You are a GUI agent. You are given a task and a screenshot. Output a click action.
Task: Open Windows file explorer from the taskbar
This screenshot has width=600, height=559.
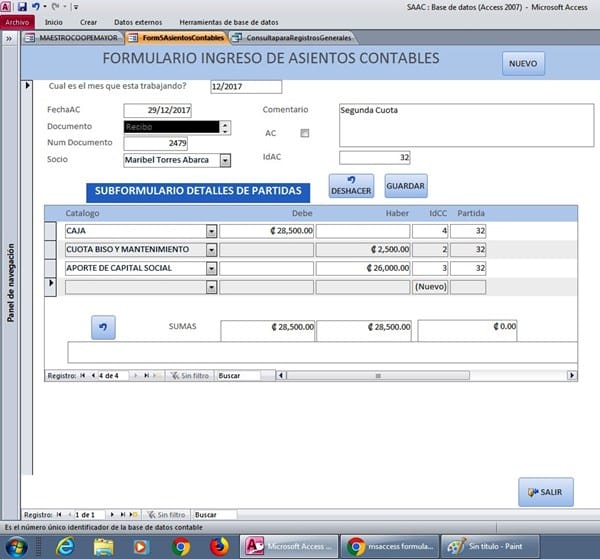click(103, 546)
